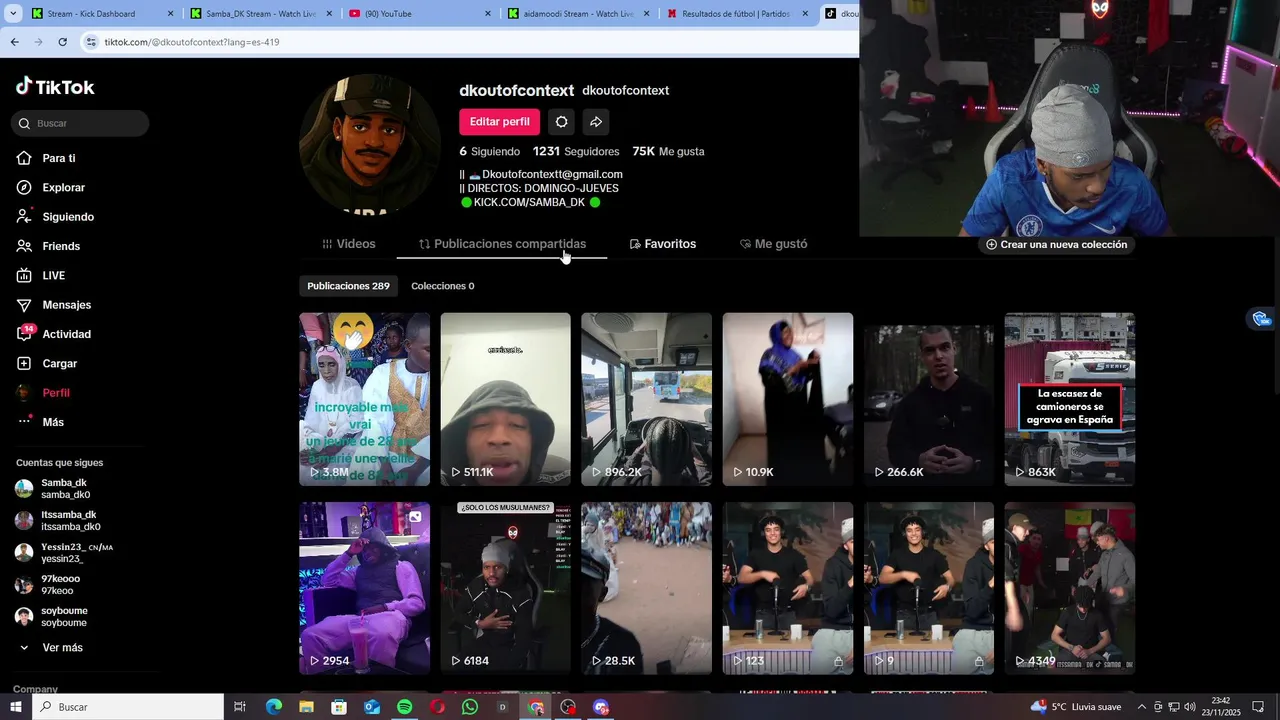Screen dimensions: 1280x720
Task: Click the dkoutofcontext profile avatar
Action: point(369,143)
